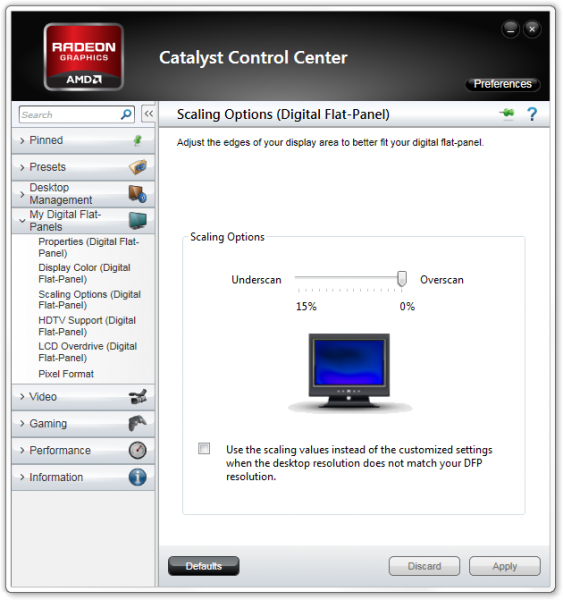The width and height of the screenshot is (563, 600).
Task: Click the Defaults button
Action: pyautogui.click(x=204, y=566)
